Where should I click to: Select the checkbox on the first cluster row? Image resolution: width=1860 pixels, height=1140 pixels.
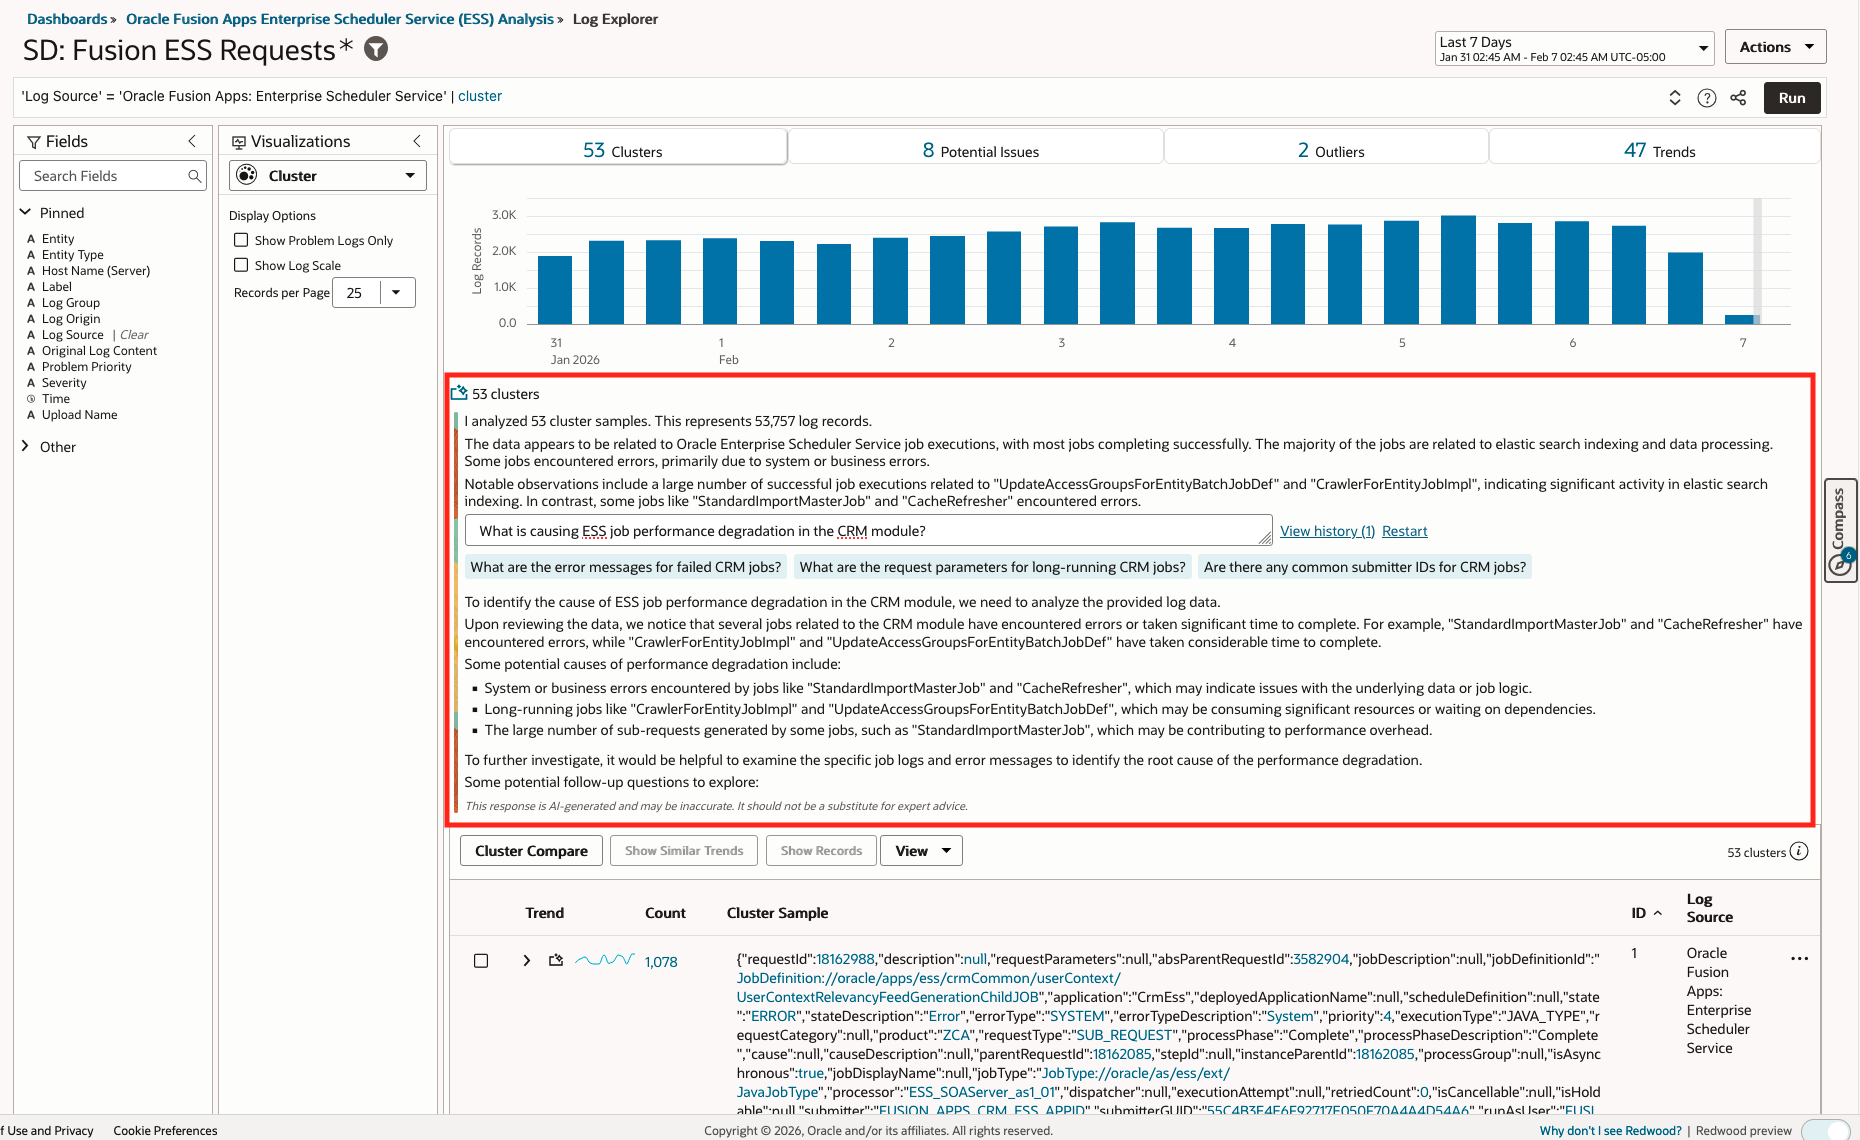[481, 960]
